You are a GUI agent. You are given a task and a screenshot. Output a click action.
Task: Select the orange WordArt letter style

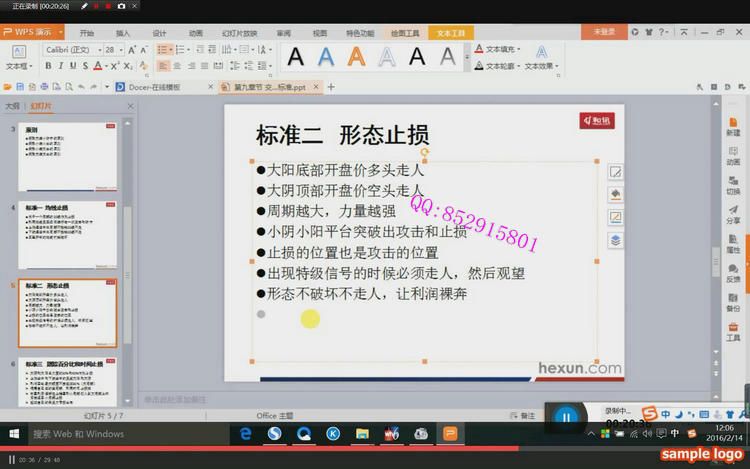pyautogui.click(x=356, y=57)
